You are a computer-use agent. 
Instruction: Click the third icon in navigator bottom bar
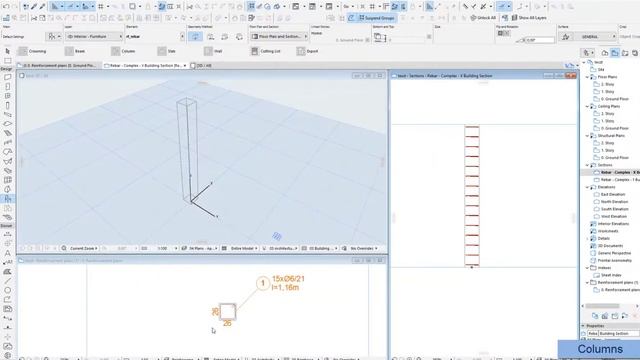[x=615, y=316]
